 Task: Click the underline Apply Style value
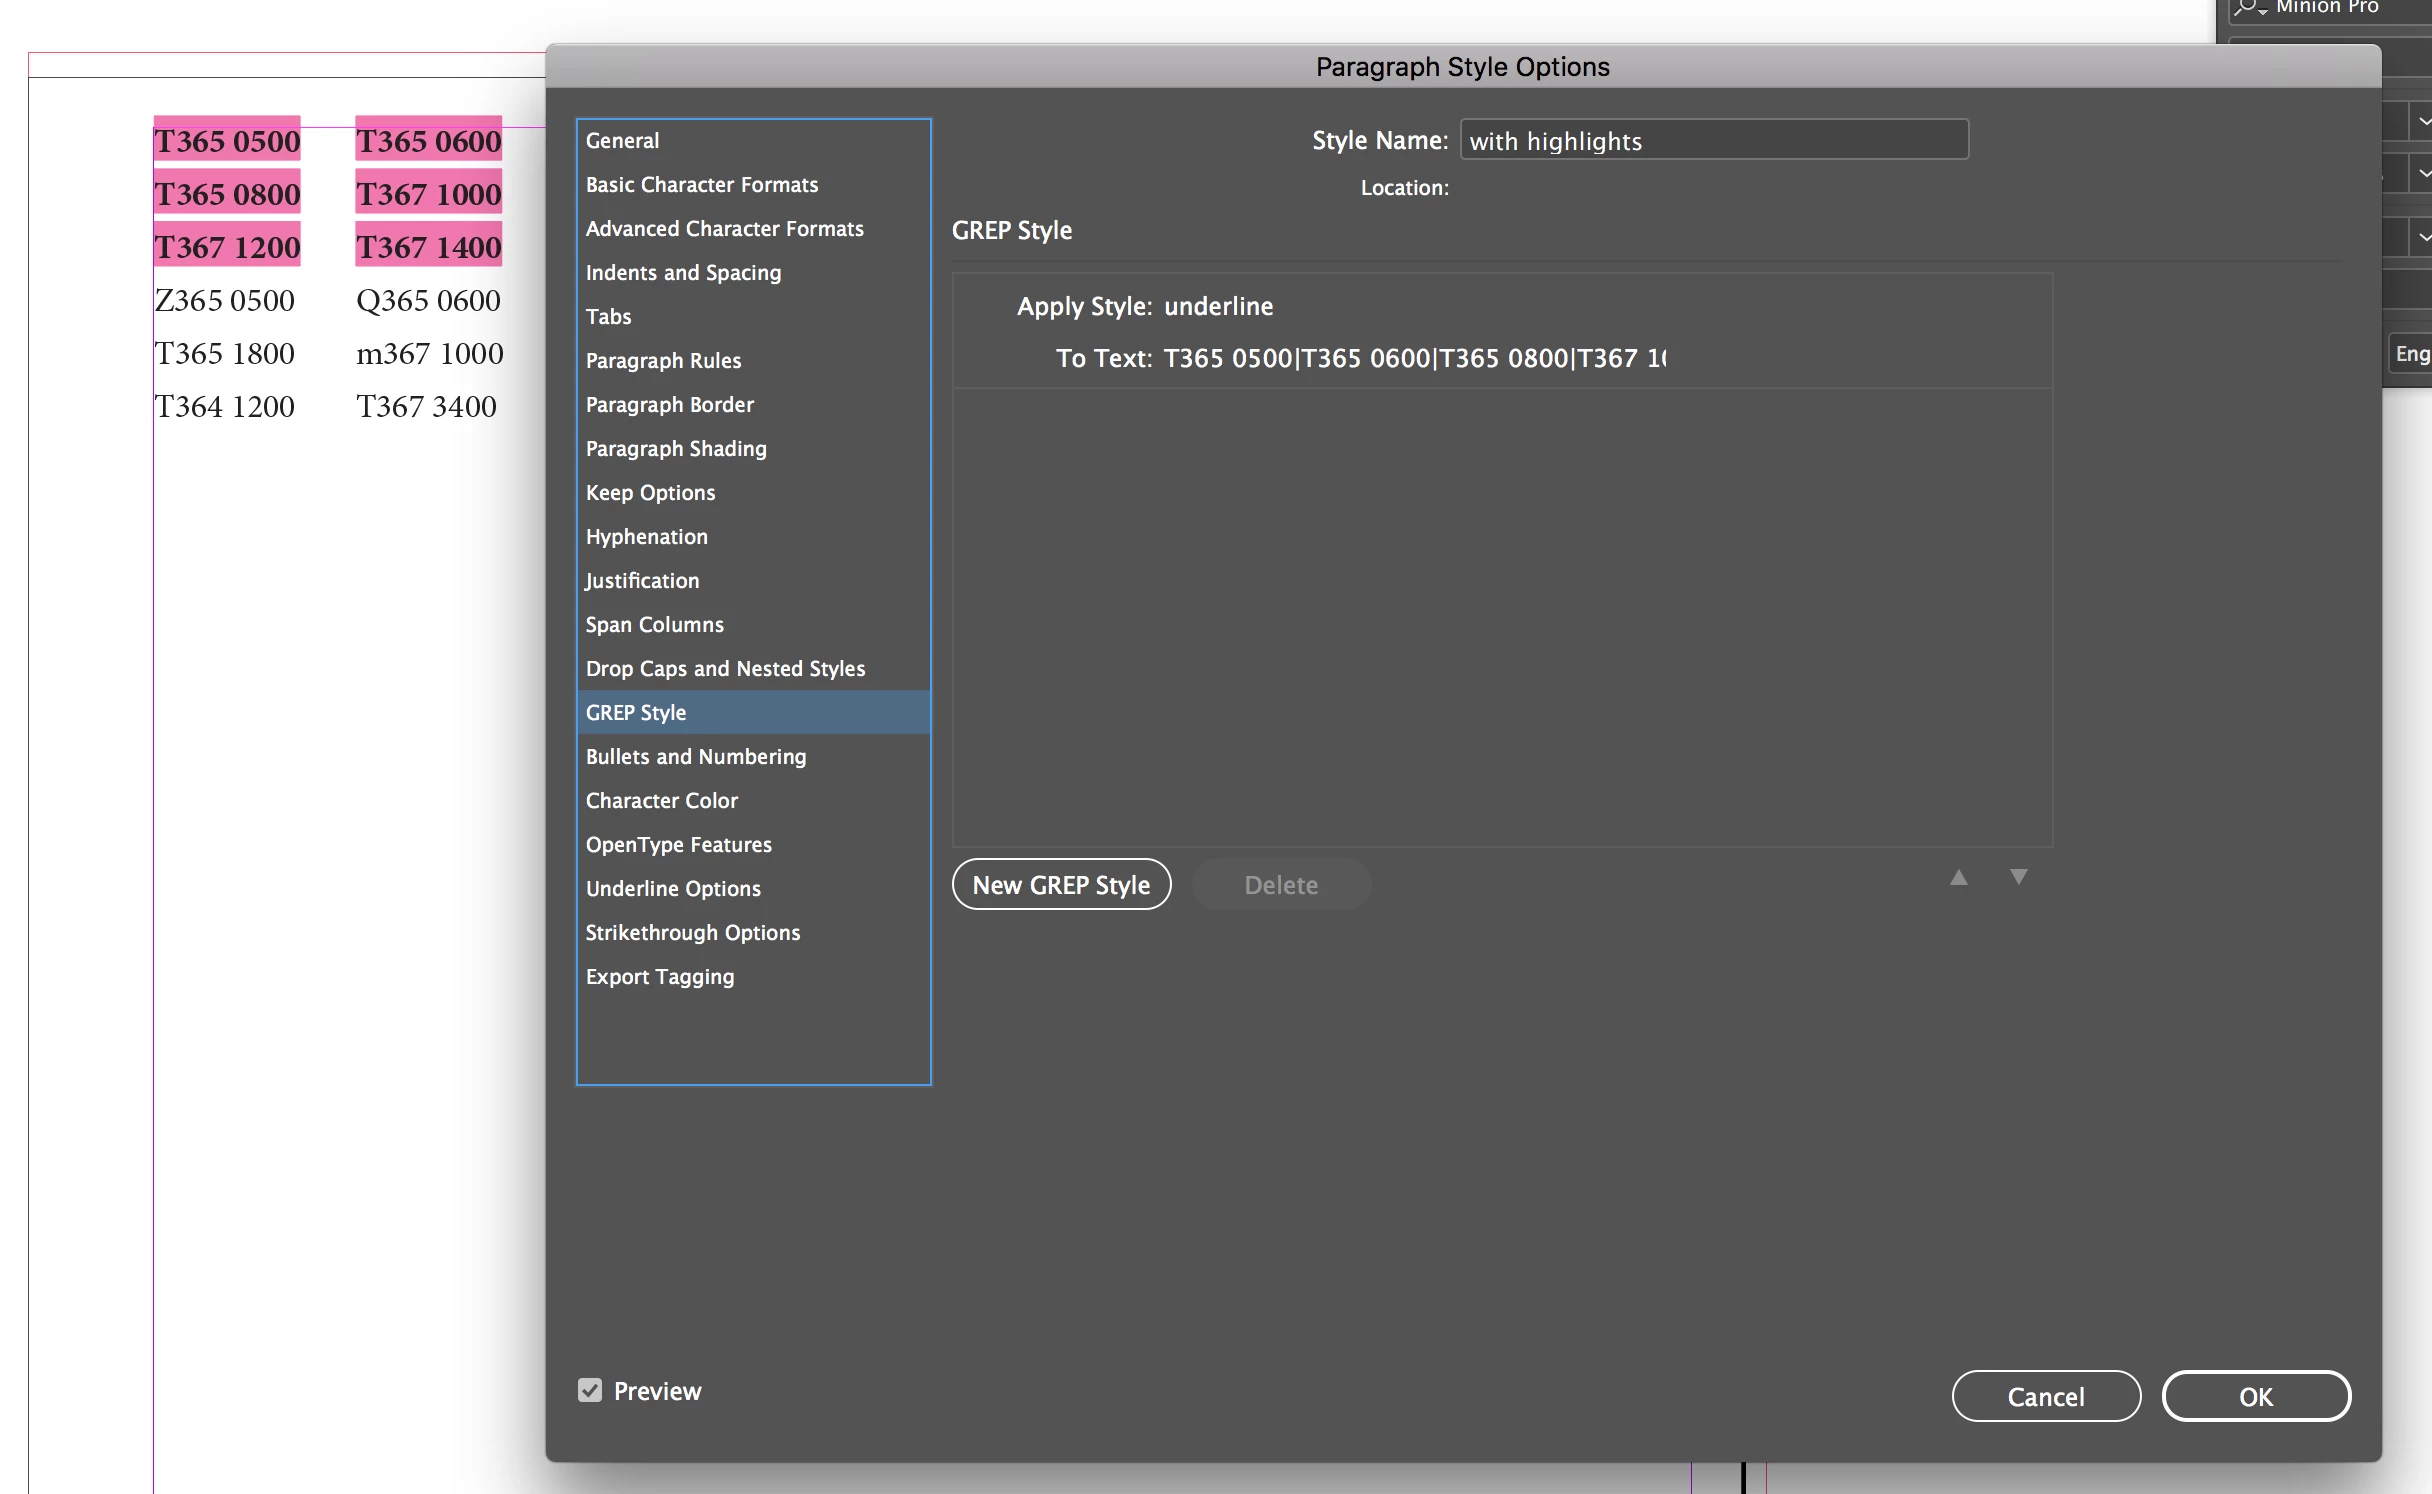point(1218,306)
